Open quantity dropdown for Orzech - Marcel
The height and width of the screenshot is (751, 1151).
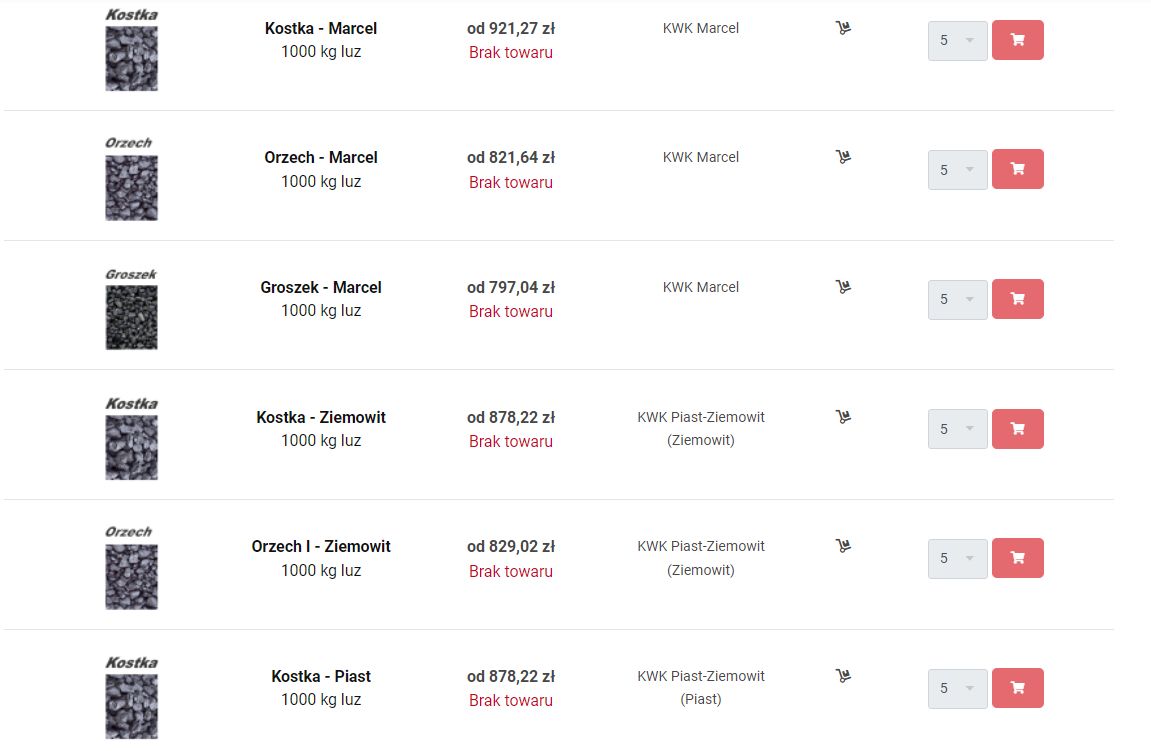(957, 170)
